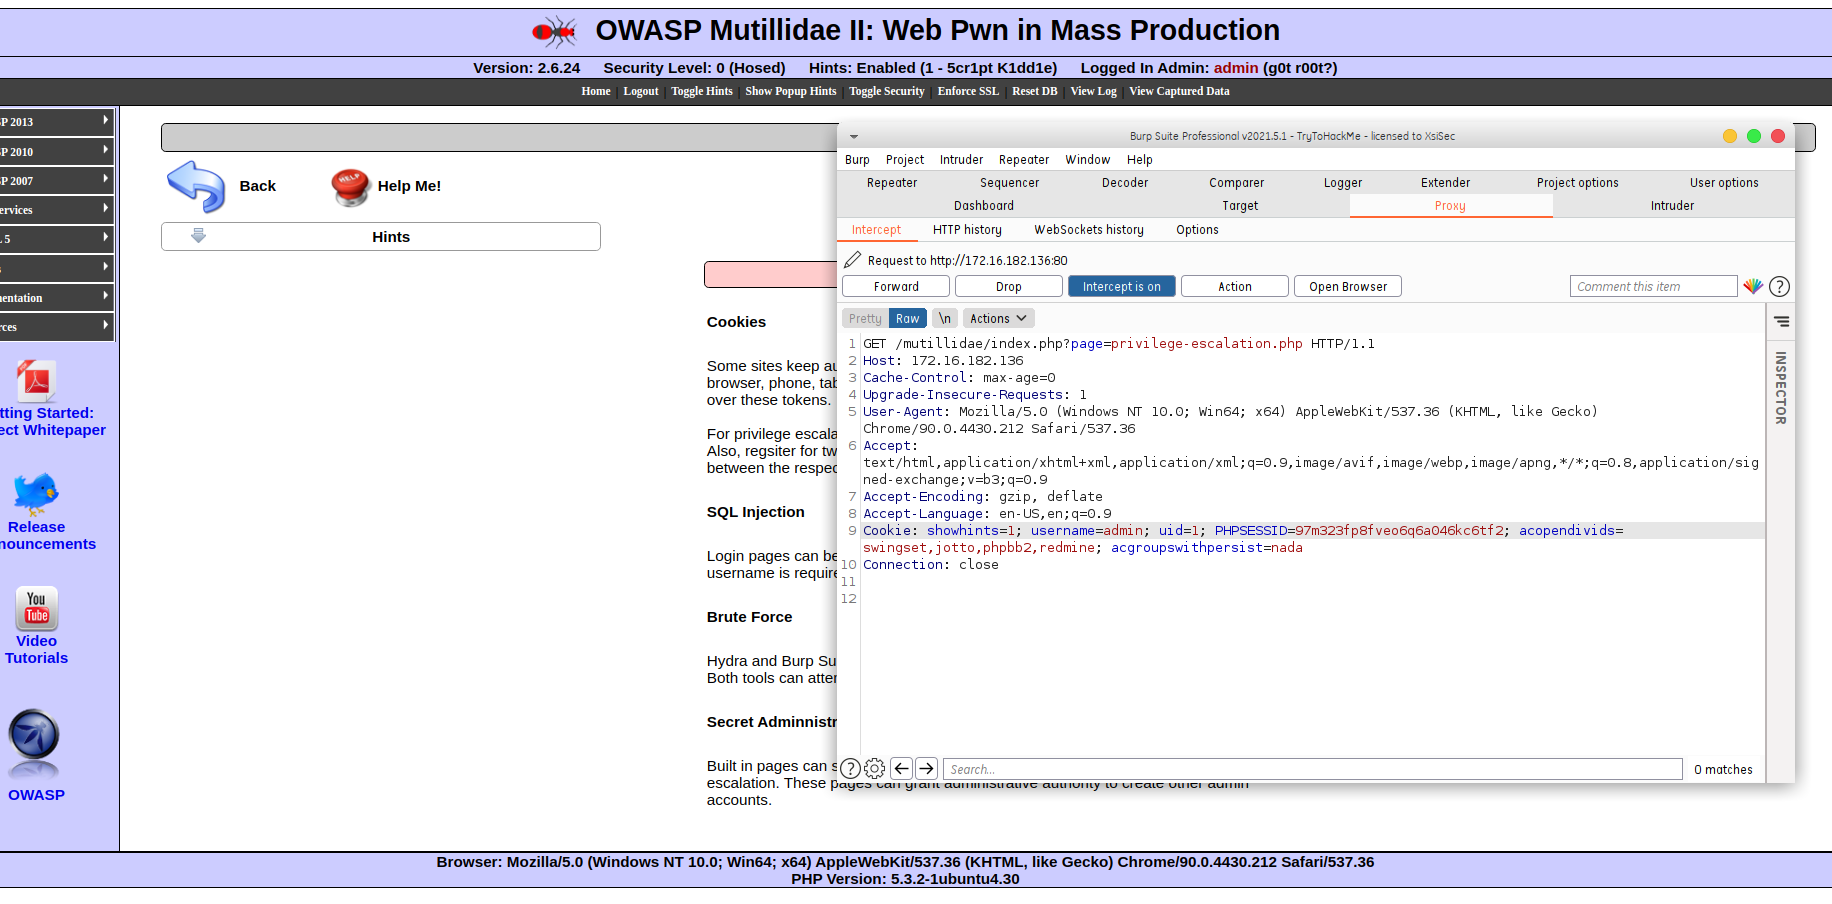The height and width of the screenshot is (904, 1832).
Task: Open the PDF whitepaper icon in sidebar
Action: [36, 381]
